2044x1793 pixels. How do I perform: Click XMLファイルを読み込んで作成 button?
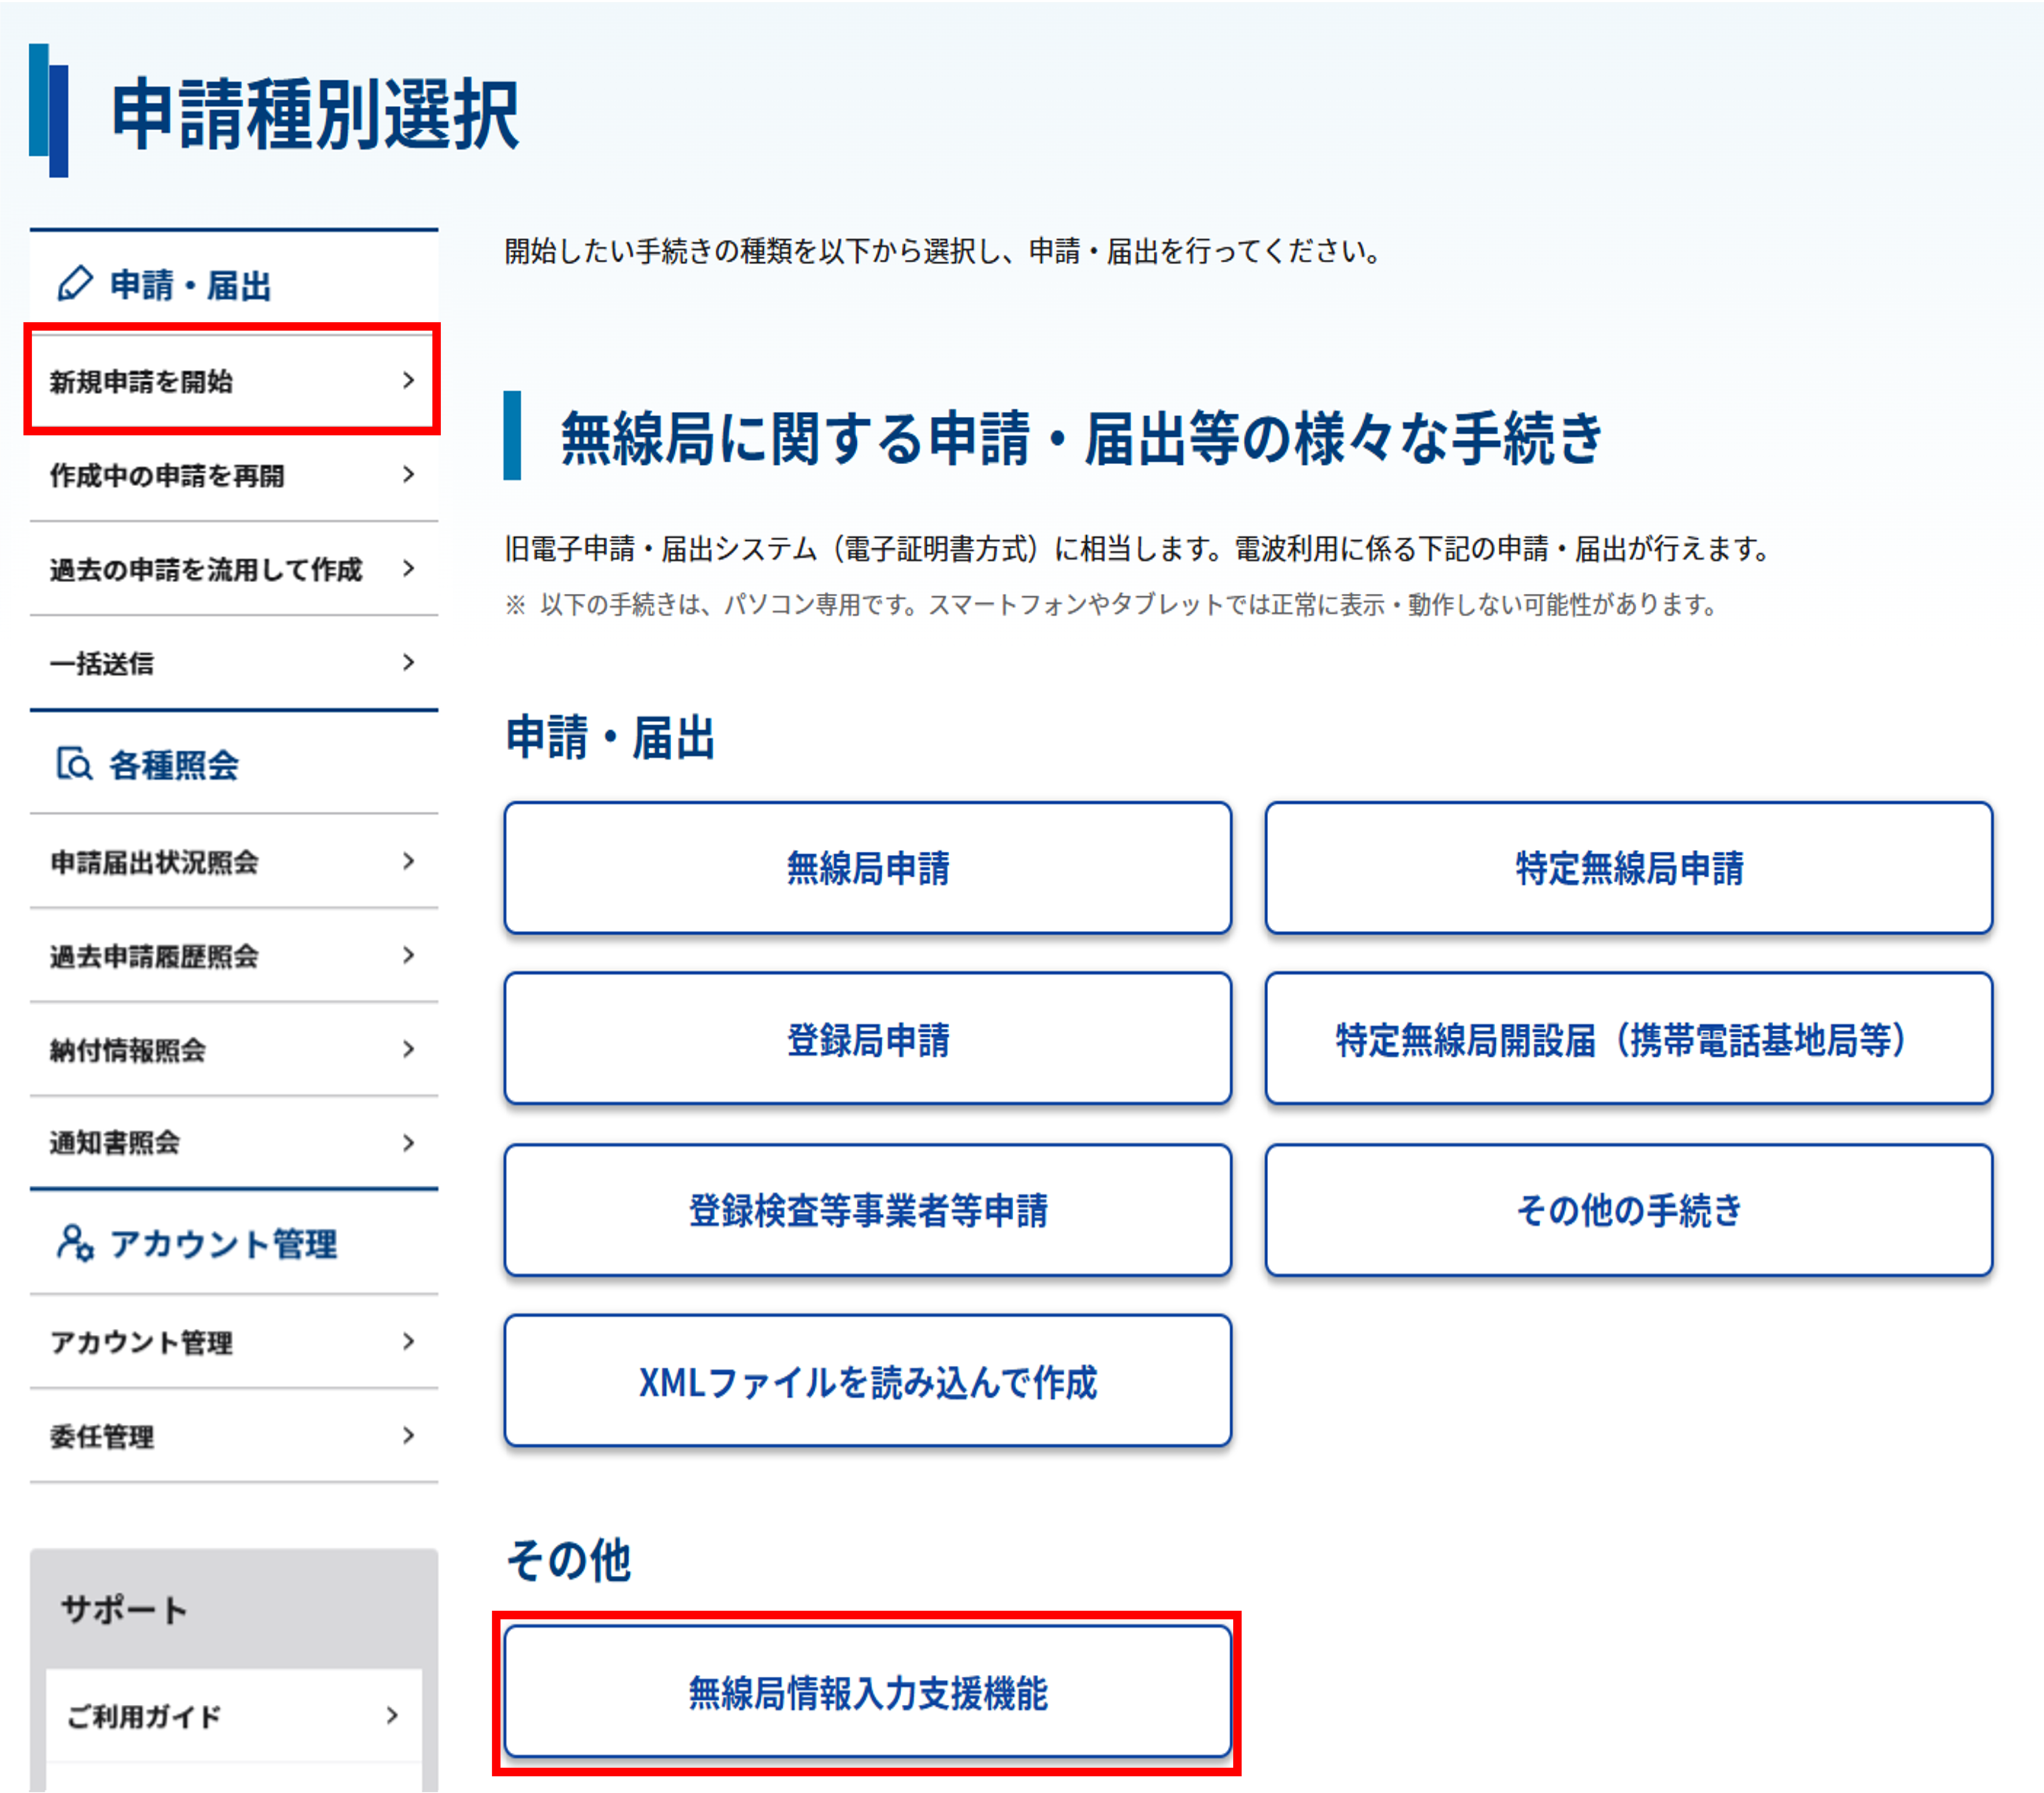click(x=867, y=1381)
